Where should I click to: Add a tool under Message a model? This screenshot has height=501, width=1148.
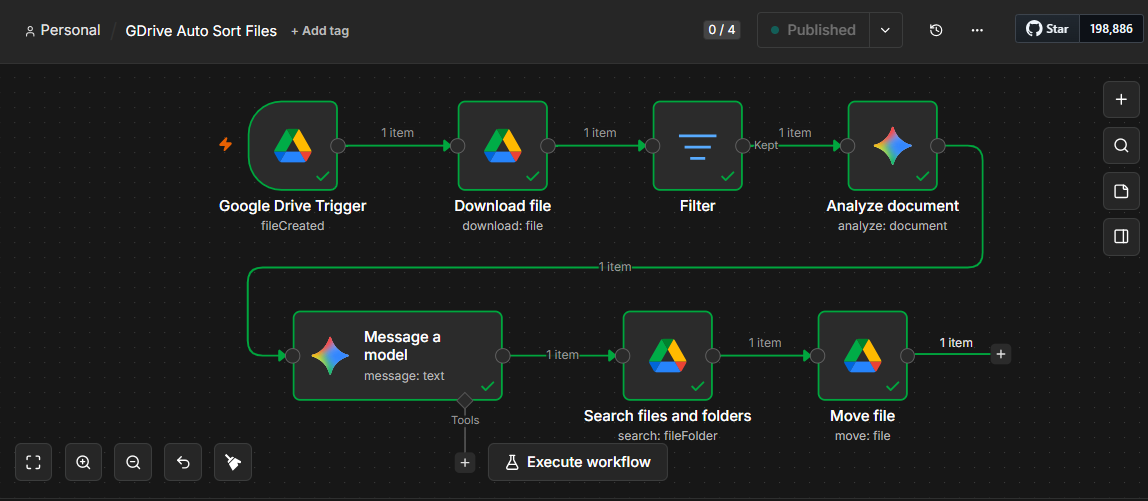click(x=464, y=462)
